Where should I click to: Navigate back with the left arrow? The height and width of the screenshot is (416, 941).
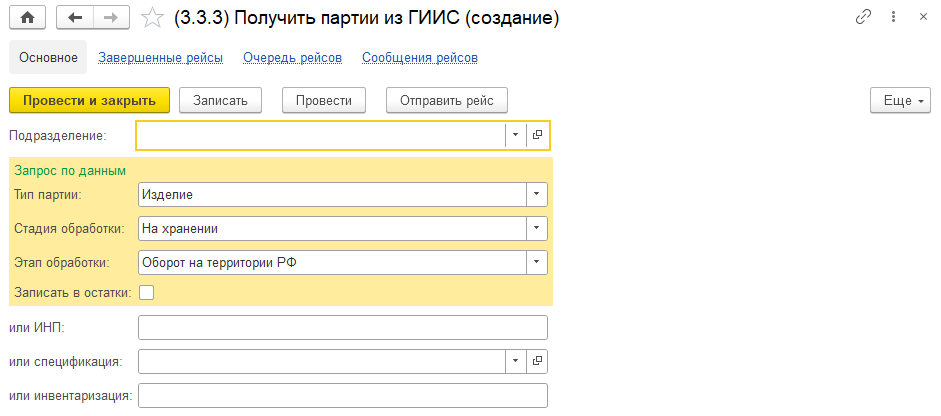click(x=76, y=18)
